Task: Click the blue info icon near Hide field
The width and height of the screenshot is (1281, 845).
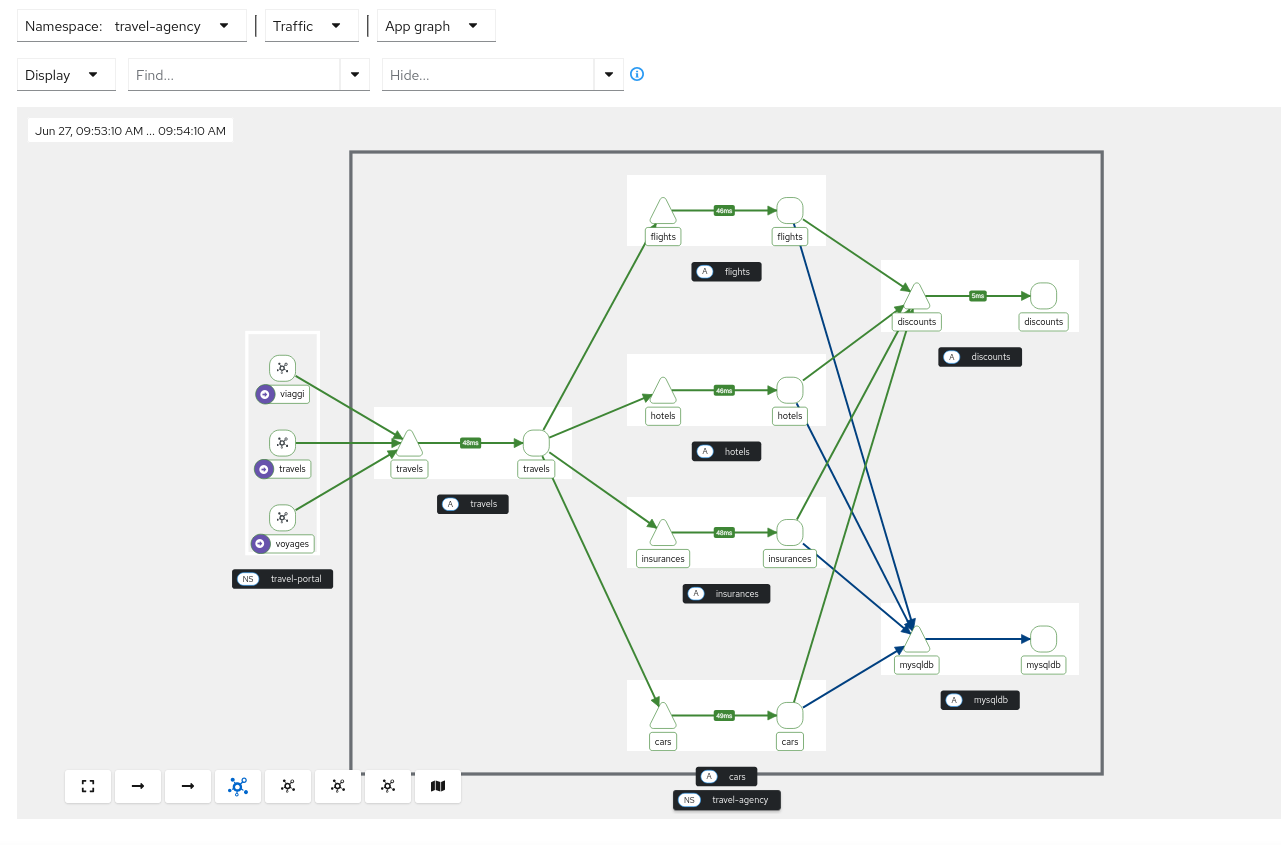Action: pos(636,74)
